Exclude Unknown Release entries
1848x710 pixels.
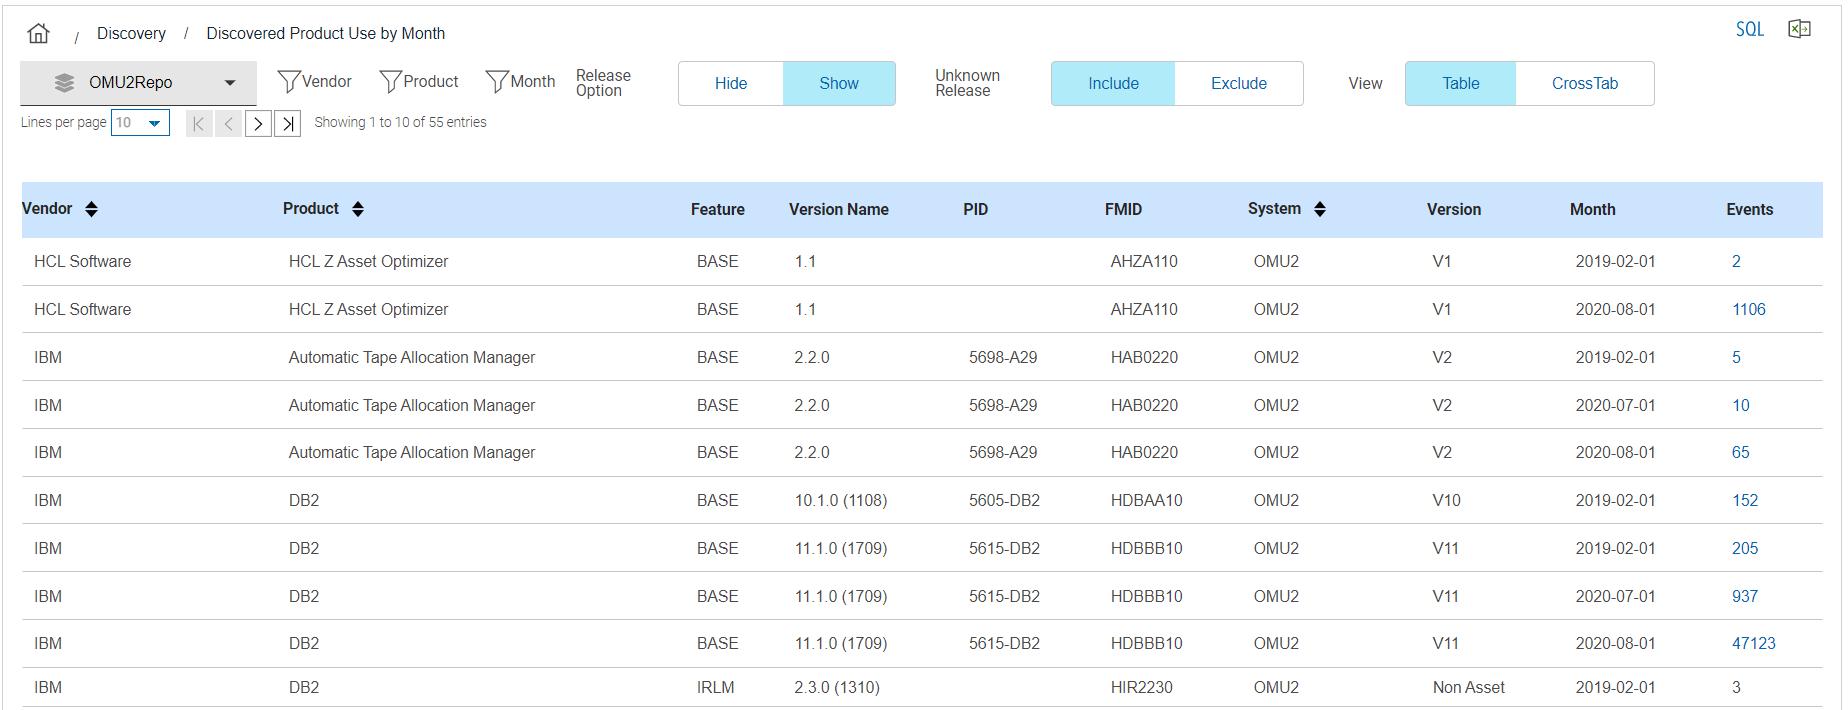(x=1238, y=84)
